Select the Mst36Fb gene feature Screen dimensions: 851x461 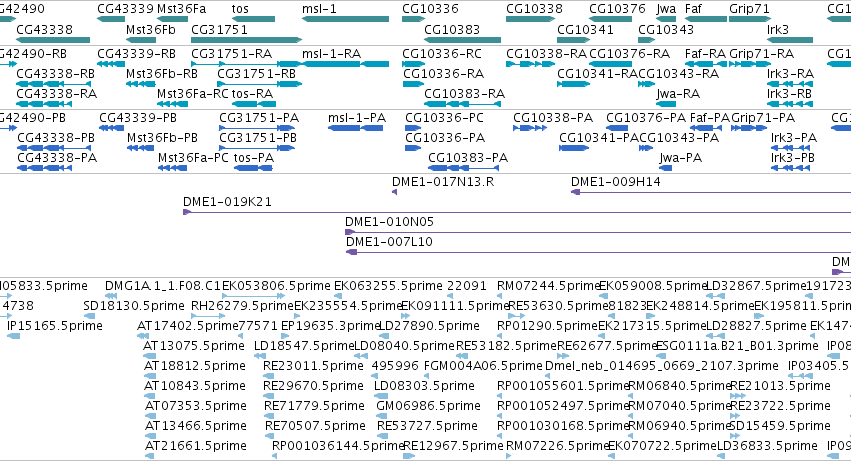[141, 40]
